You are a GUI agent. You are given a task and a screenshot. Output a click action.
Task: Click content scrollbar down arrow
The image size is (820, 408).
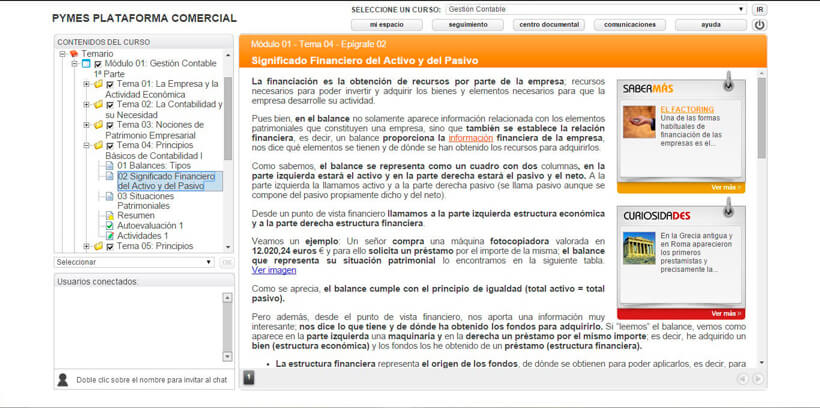[x=761, y=362]
